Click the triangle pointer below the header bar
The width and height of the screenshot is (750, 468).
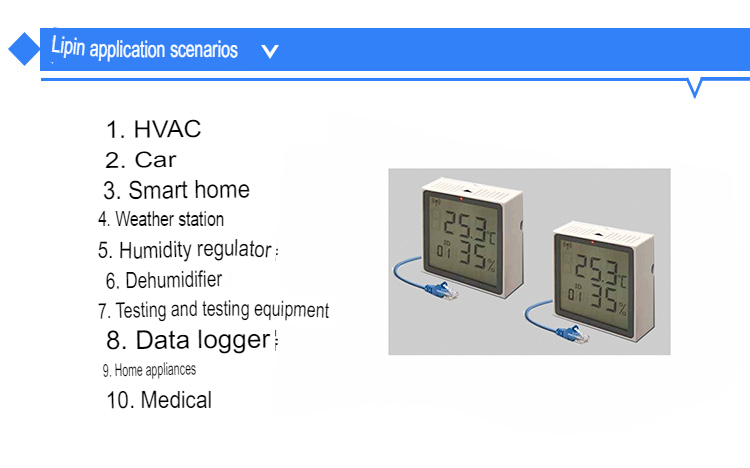click(694, 88)
